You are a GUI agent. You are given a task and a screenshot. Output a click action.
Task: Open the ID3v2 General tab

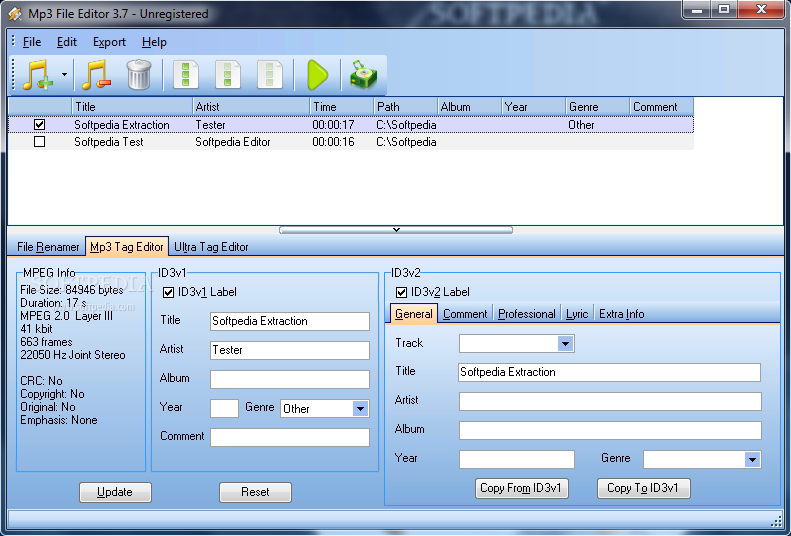(x=414, y=314)
